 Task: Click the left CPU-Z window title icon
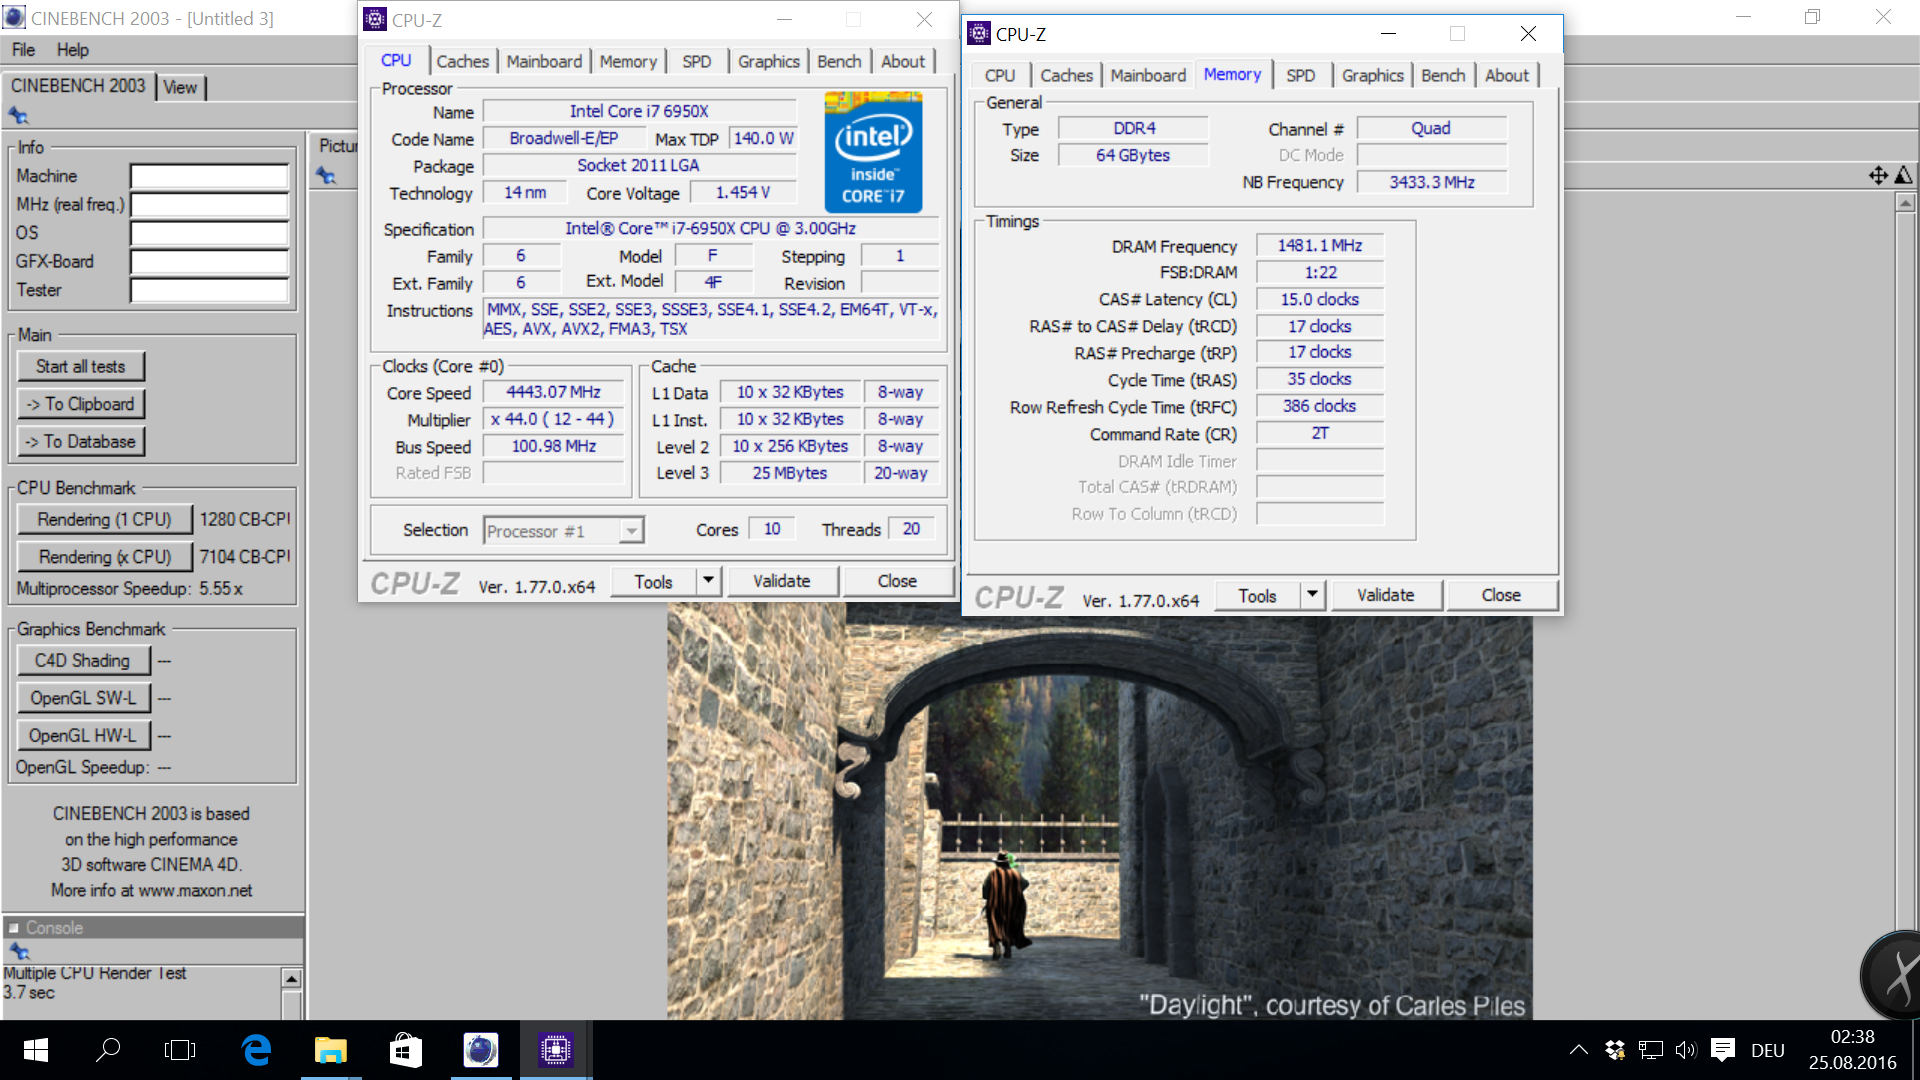(375, 19)
